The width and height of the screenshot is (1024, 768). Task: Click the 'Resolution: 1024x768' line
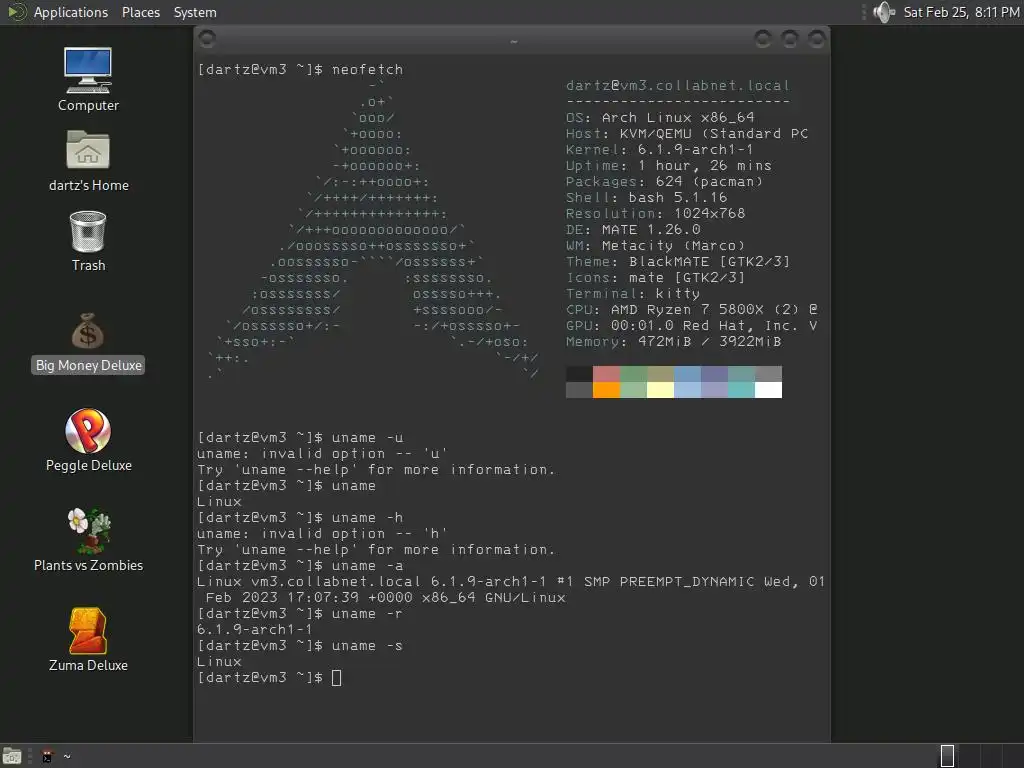click(655, 214)
